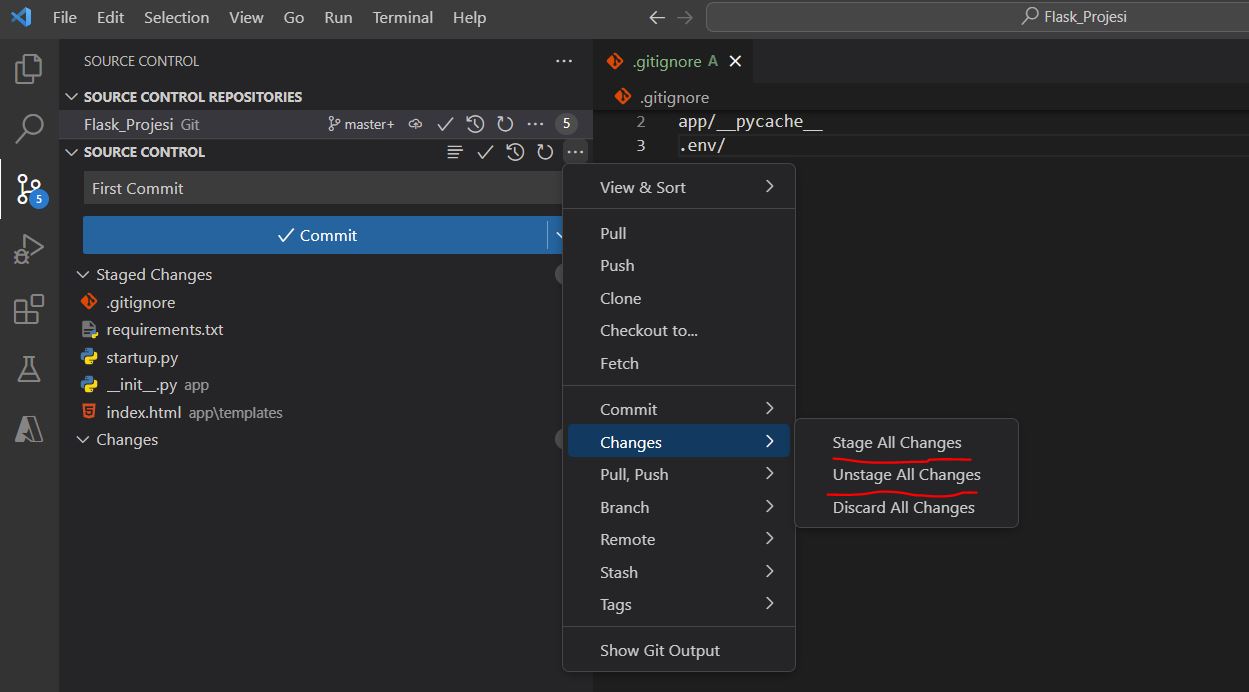Select Unstage All Changes
1249x692 pixels.
(906, 475)
